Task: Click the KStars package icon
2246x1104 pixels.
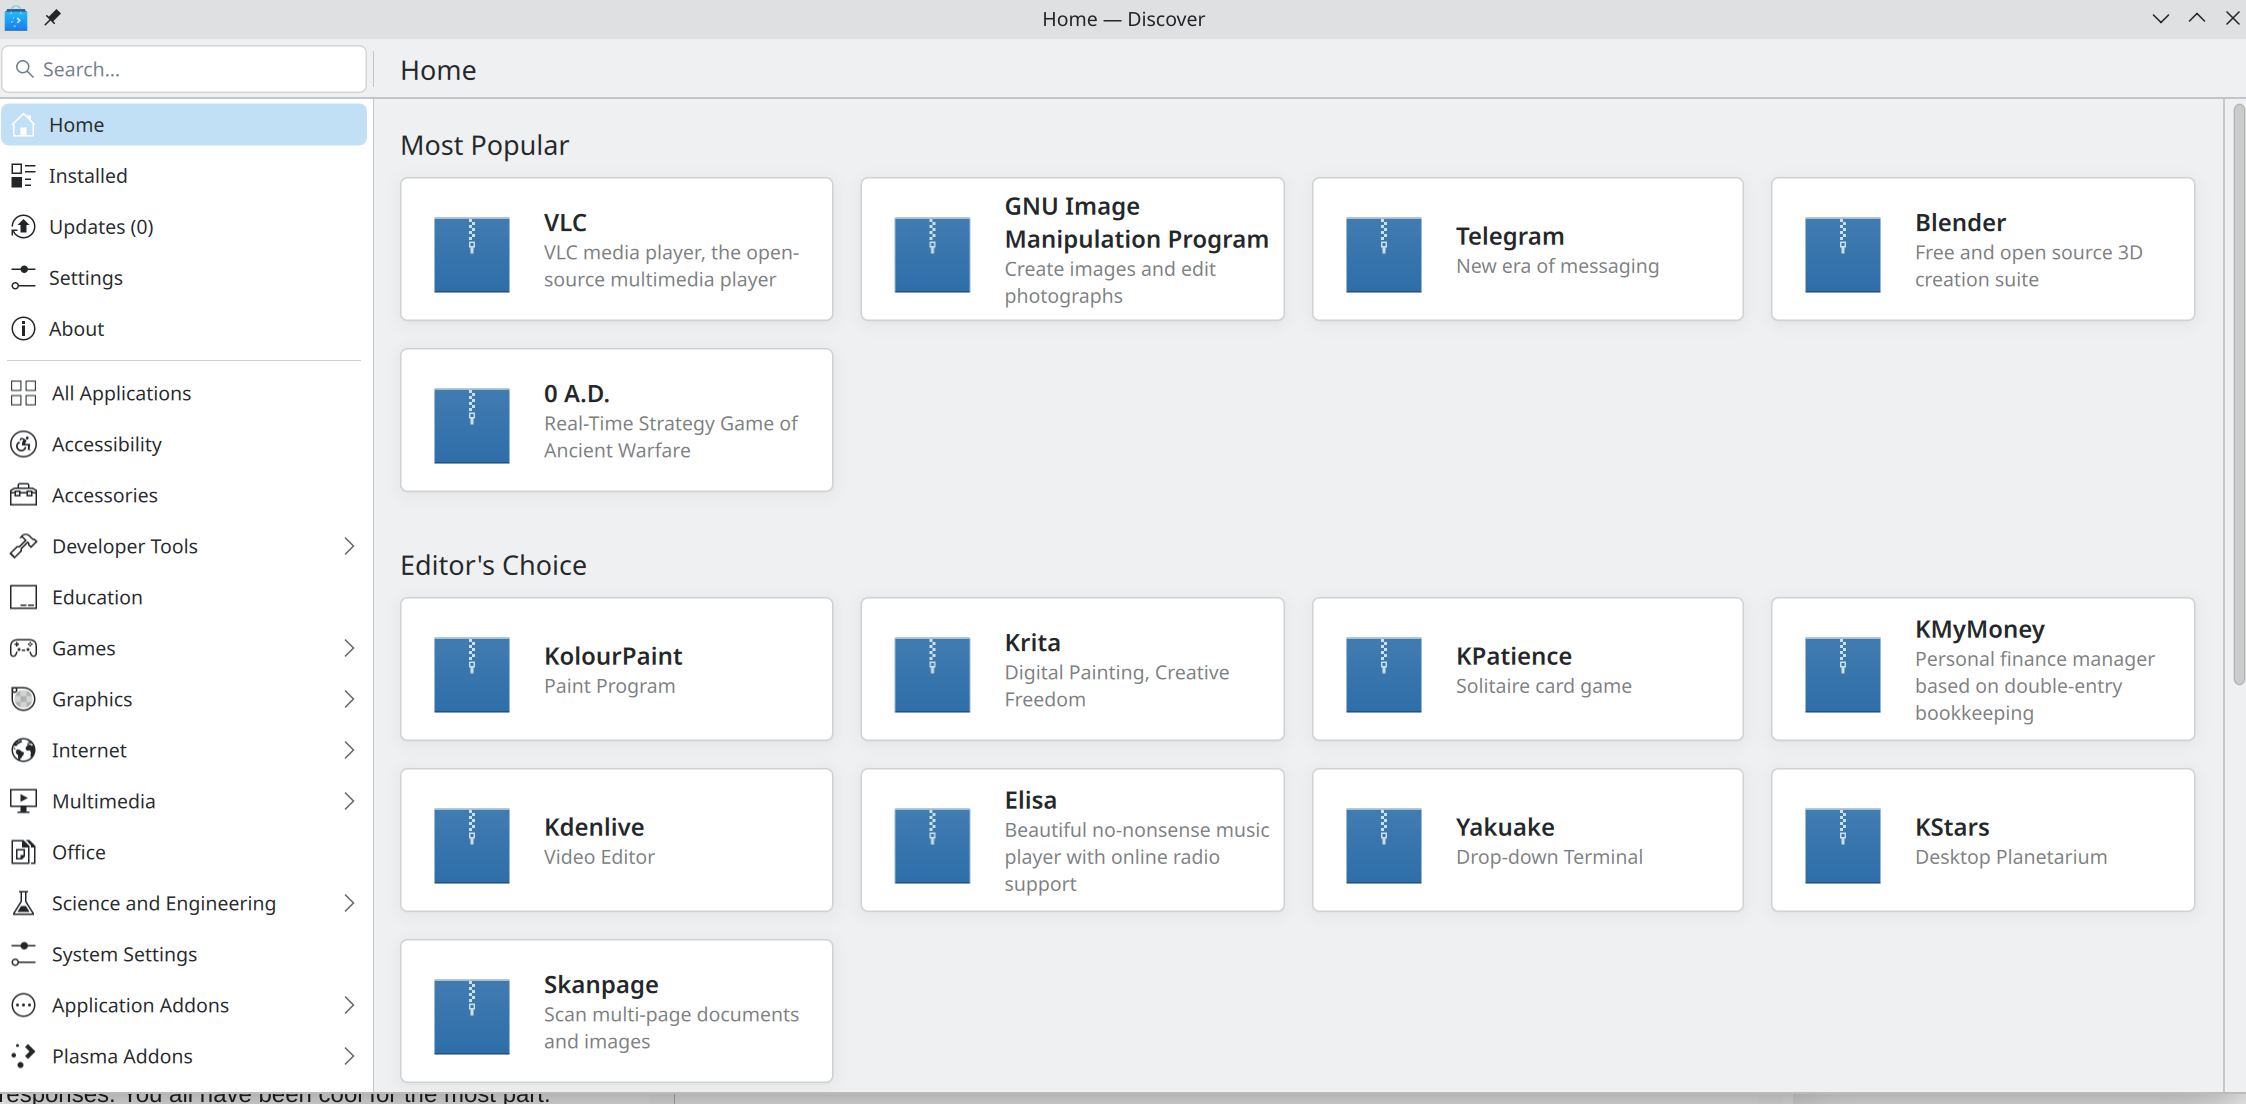Action: tap(1843, 845)
